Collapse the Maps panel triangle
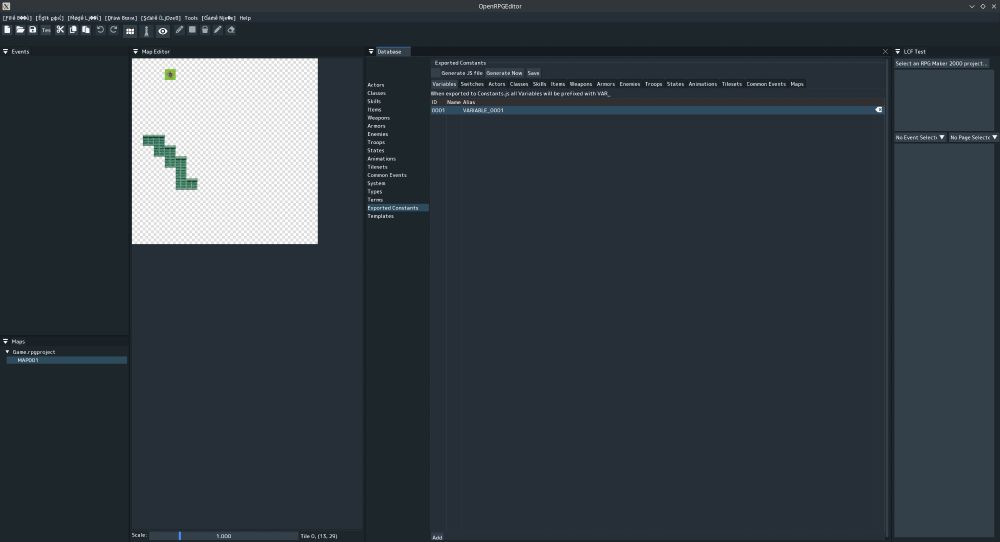 click(6, 342)
